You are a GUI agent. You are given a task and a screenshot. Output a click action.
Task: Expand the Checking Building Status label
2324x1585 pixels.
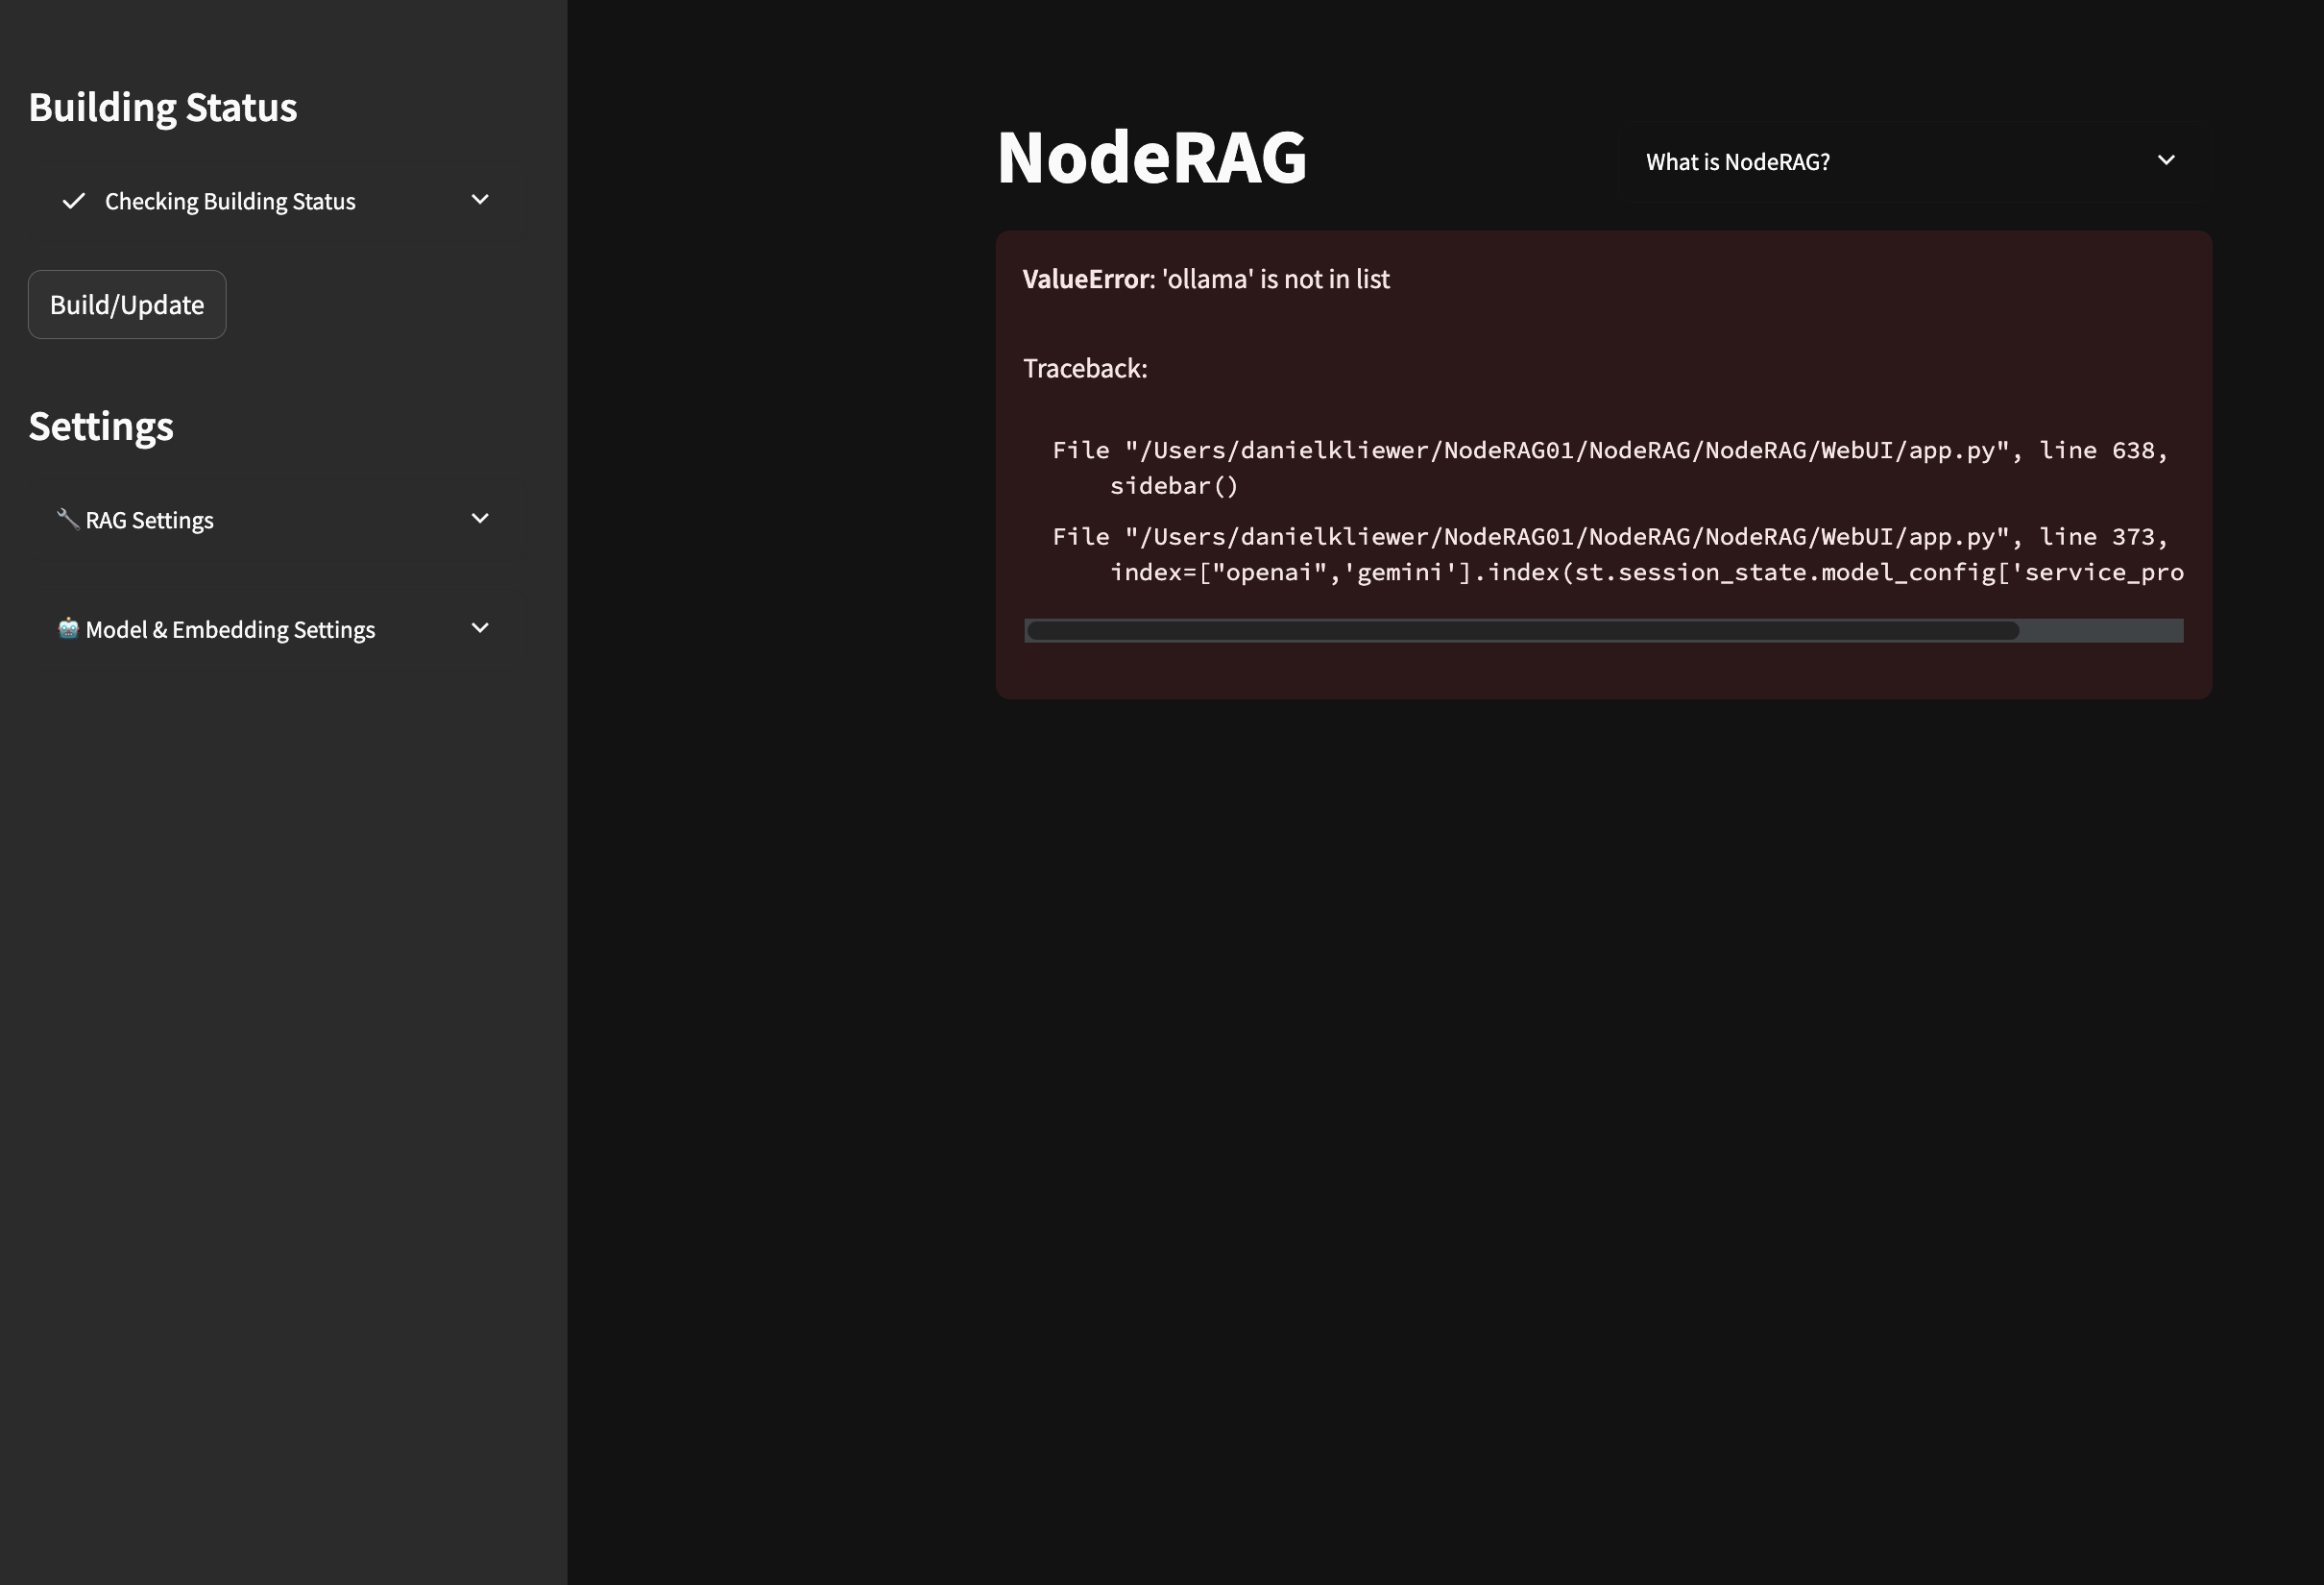(x=230, y=201)
